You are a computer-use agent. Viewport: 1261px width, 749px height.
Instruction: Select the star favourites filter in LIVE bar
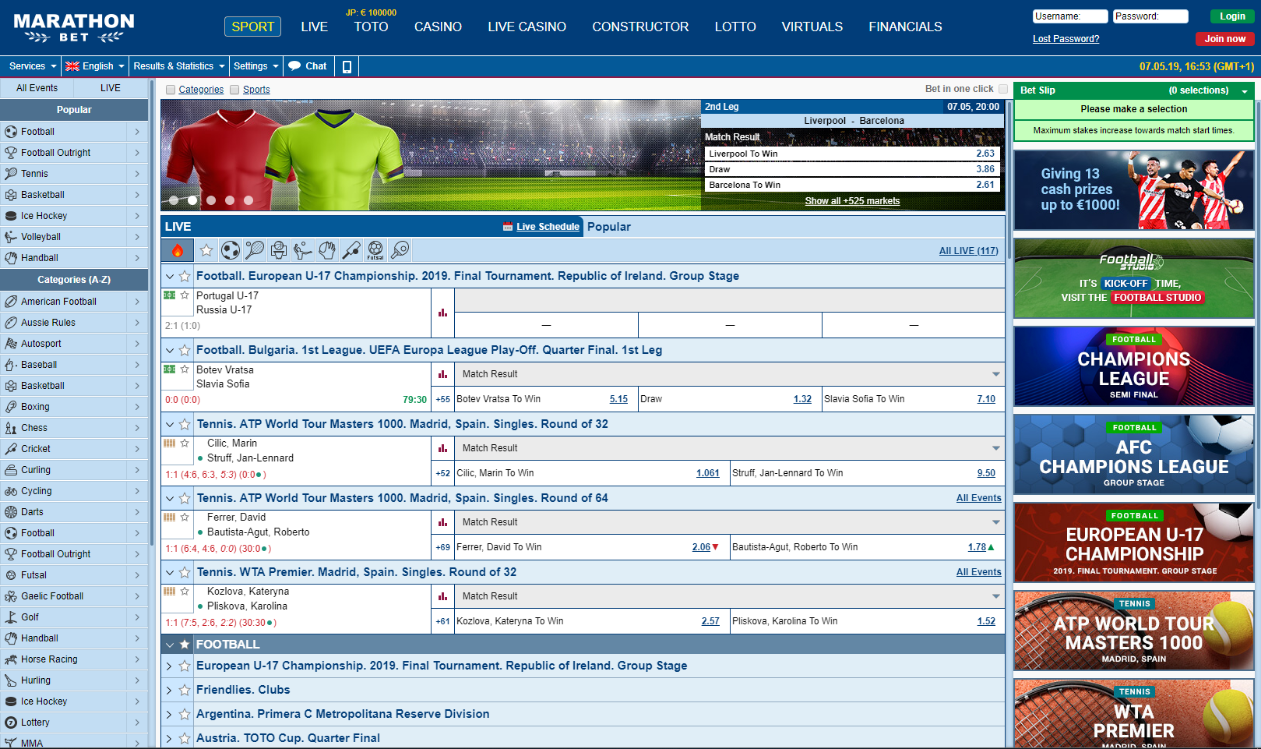tap(206, 250)
